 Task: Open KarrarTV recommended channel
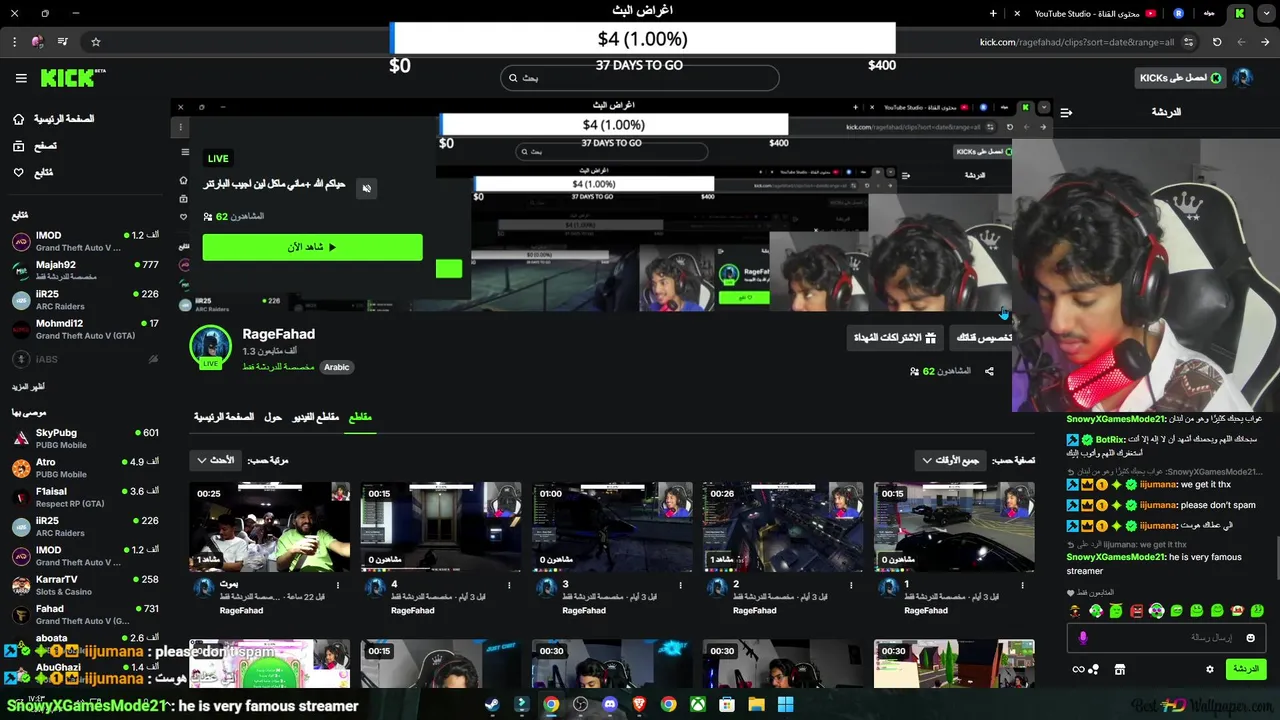click(85, 585)
